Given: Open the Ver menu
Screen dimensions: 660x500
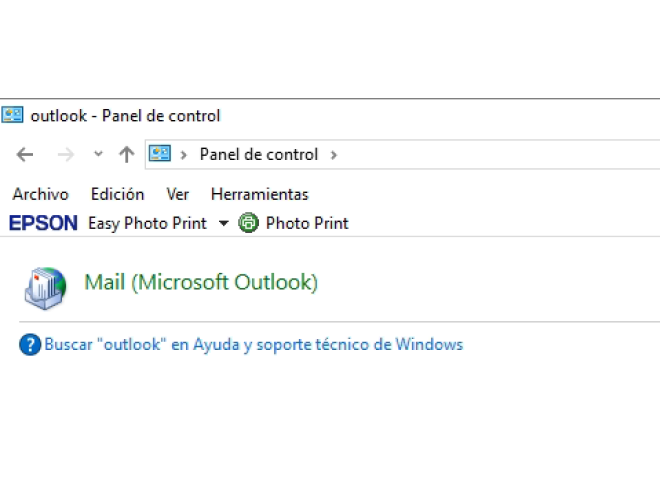Looking at the screenshot, I should pos(178,194).
